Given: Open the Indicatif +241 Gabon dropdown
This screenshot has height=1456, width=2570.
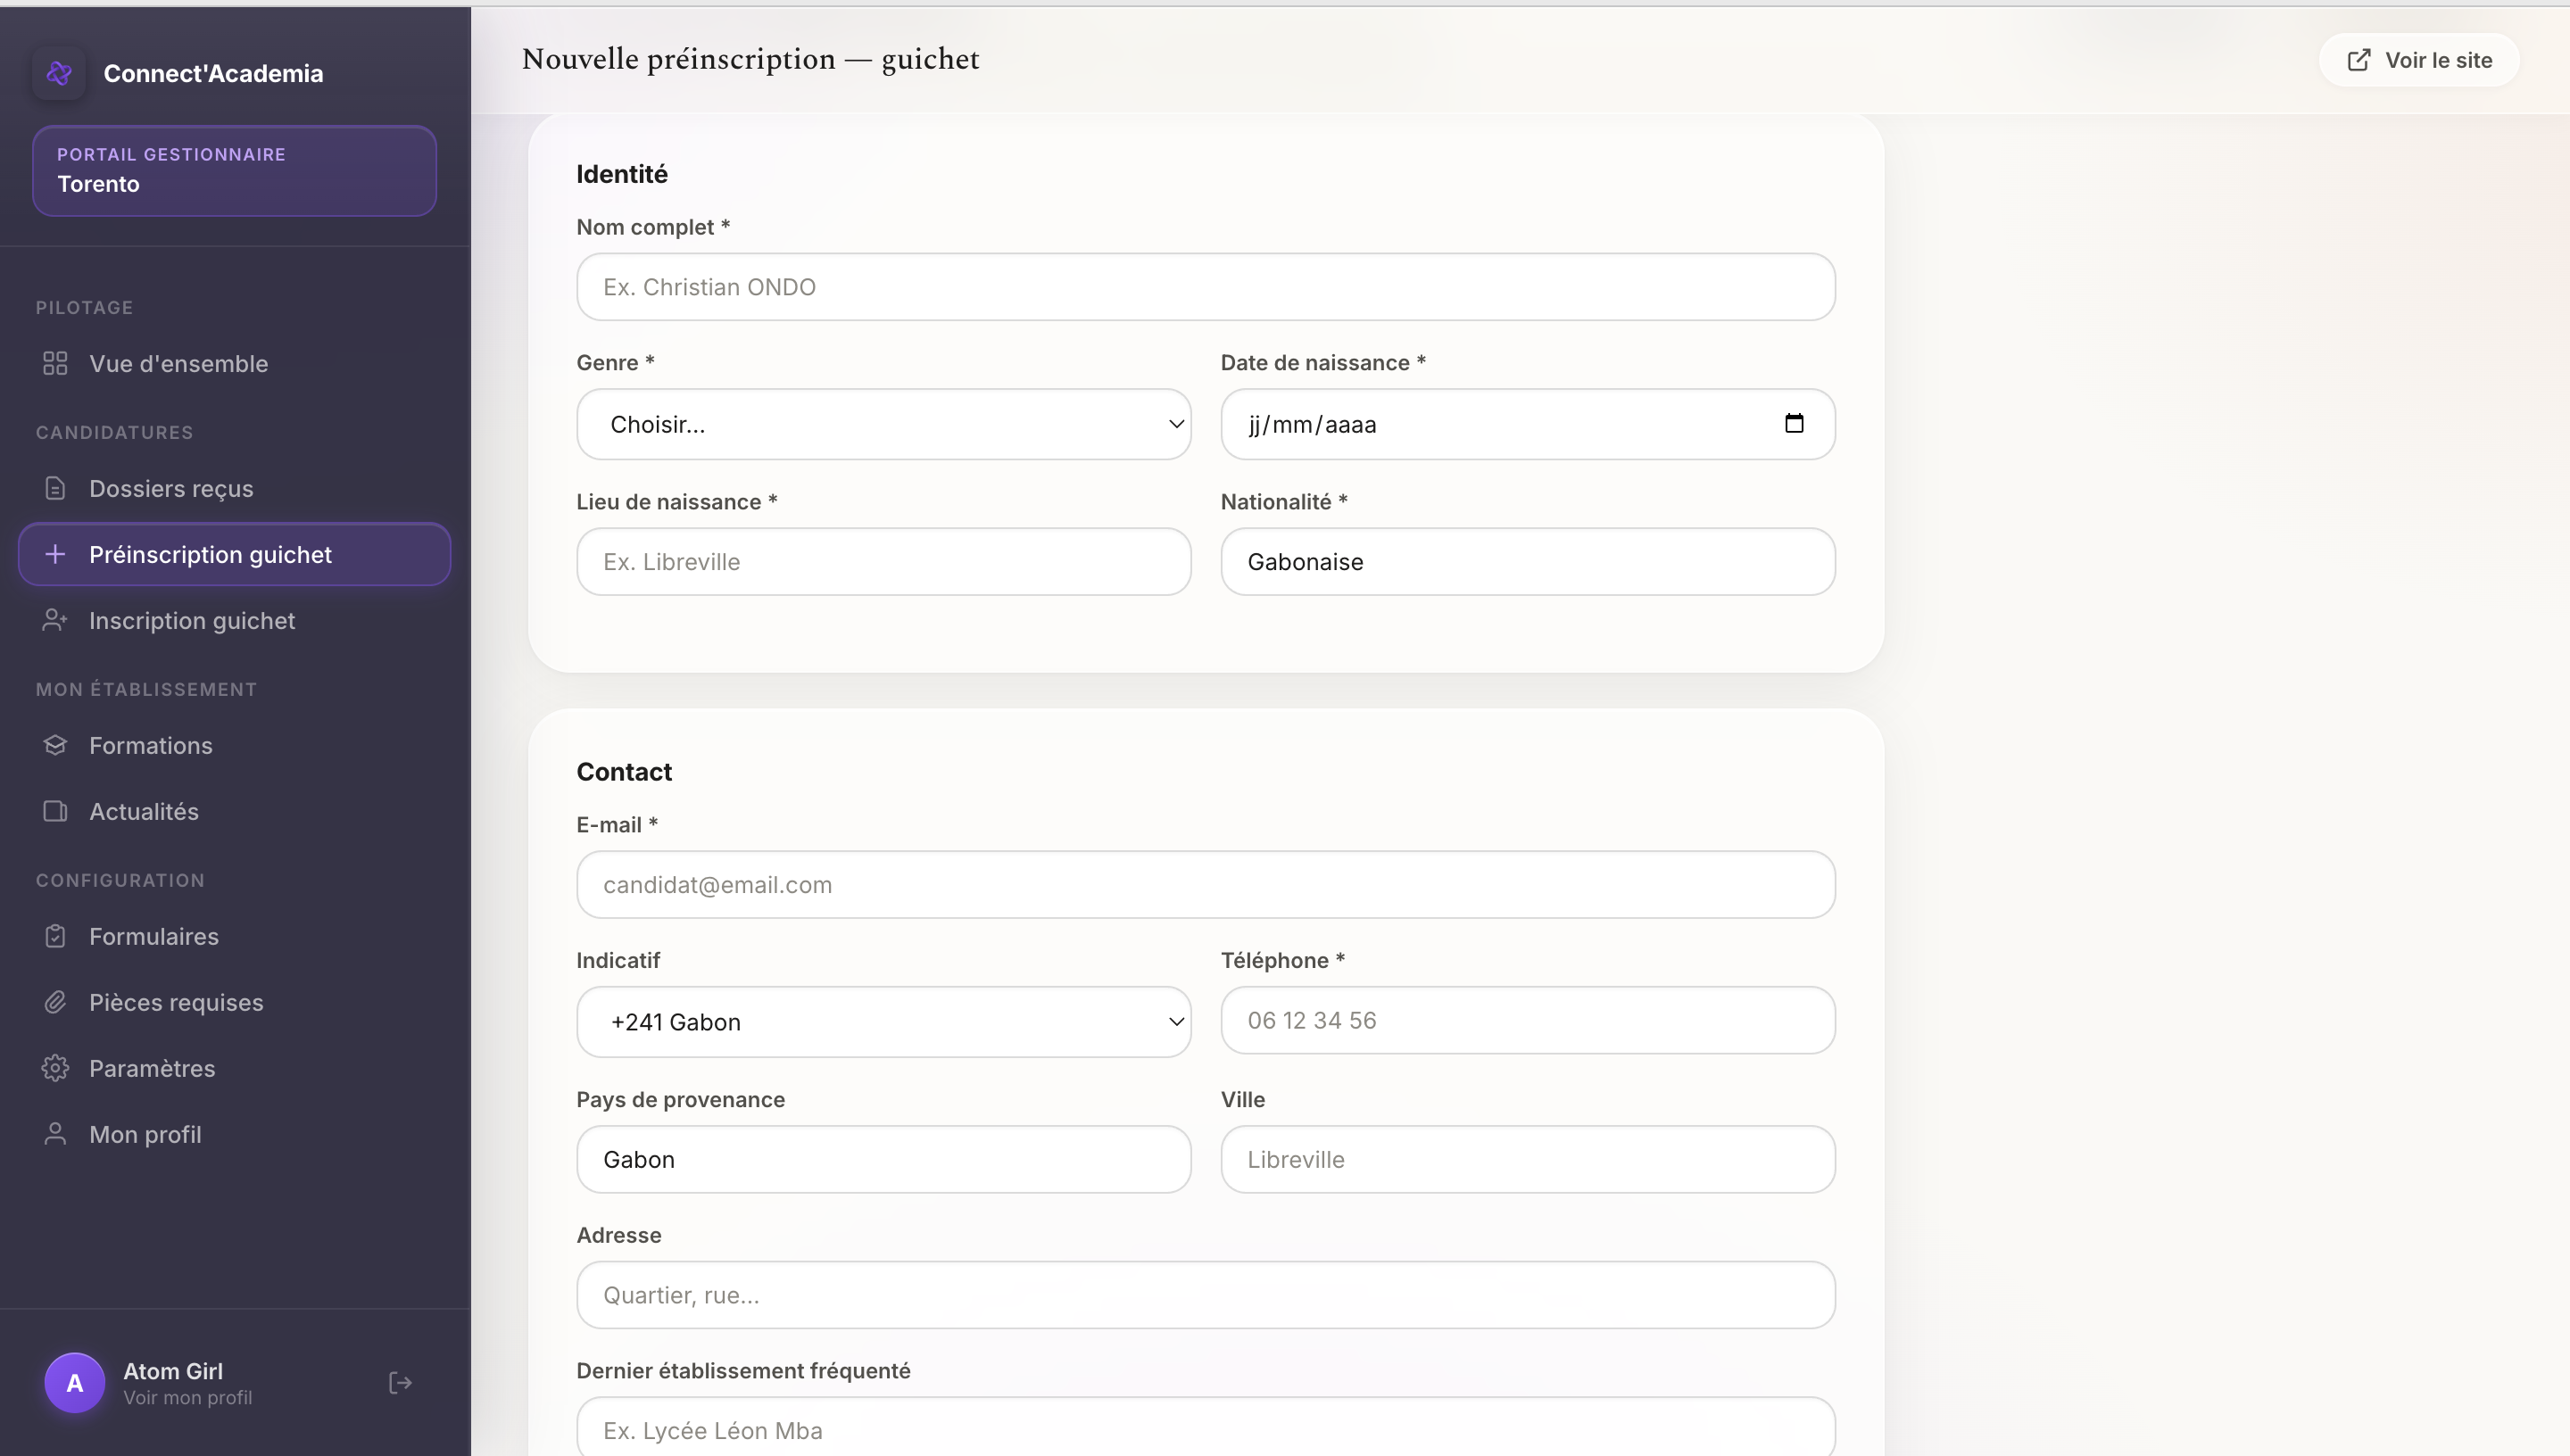Looking at the screenshot, I should pyautogui.click(x=883, y=1022).
